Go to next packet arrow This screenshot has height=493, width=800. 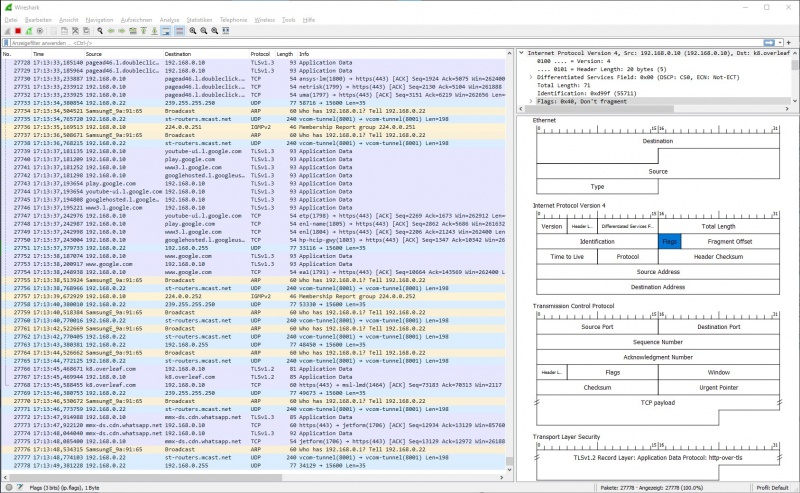click(x=121, y=31)
